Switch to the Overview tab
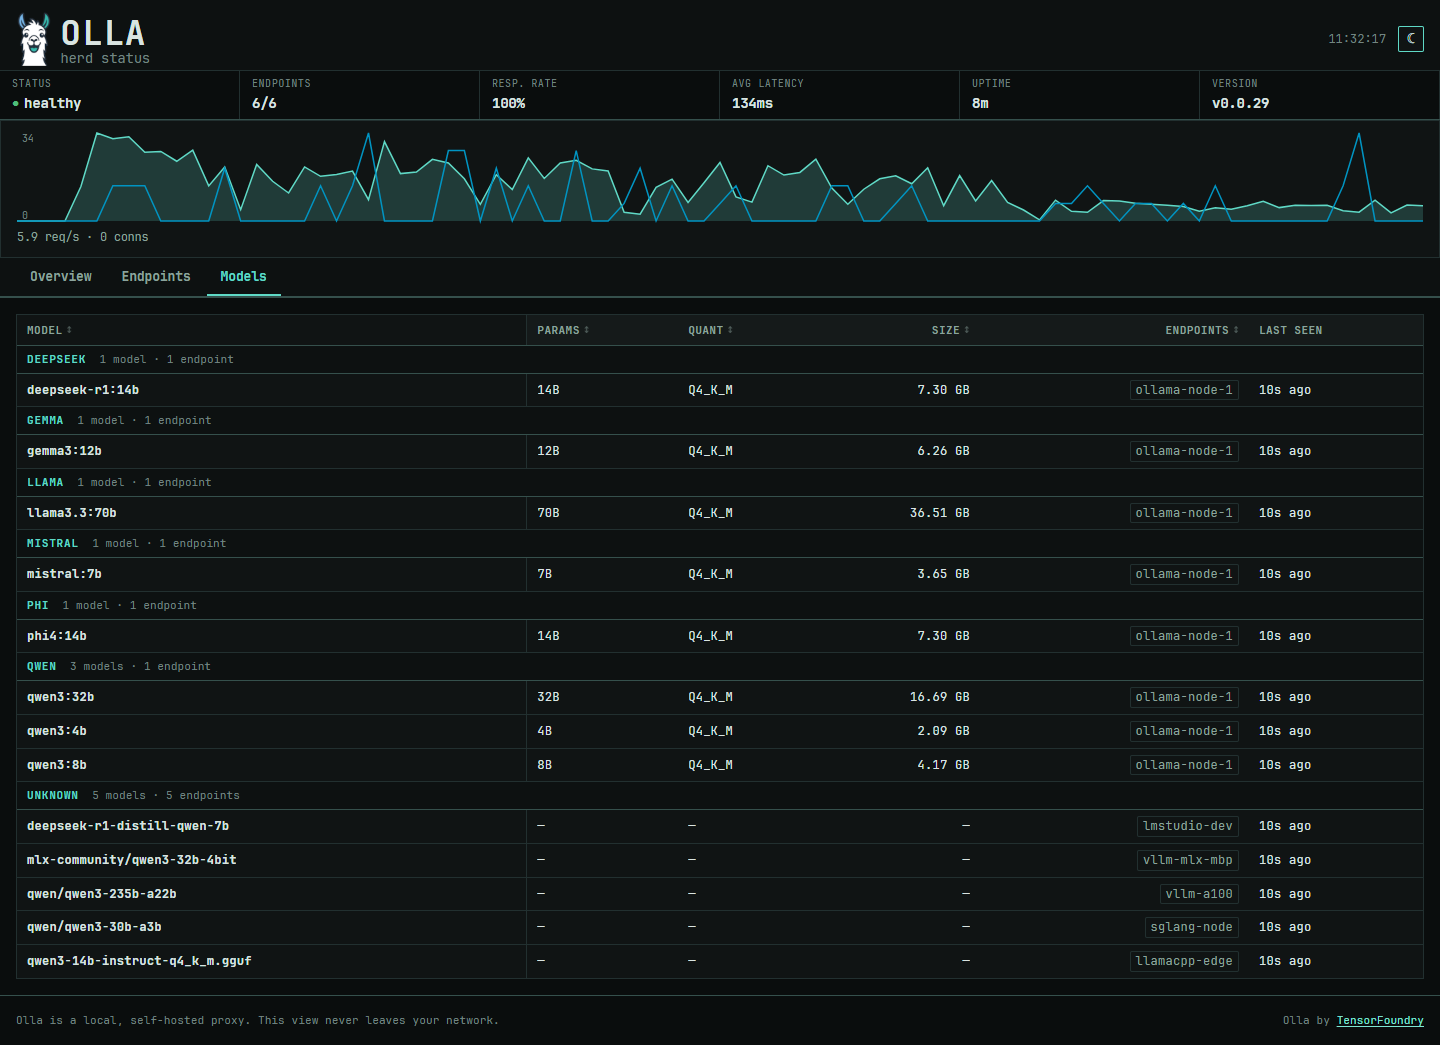Screen dimensions: 1440x1045 point(61,277)
